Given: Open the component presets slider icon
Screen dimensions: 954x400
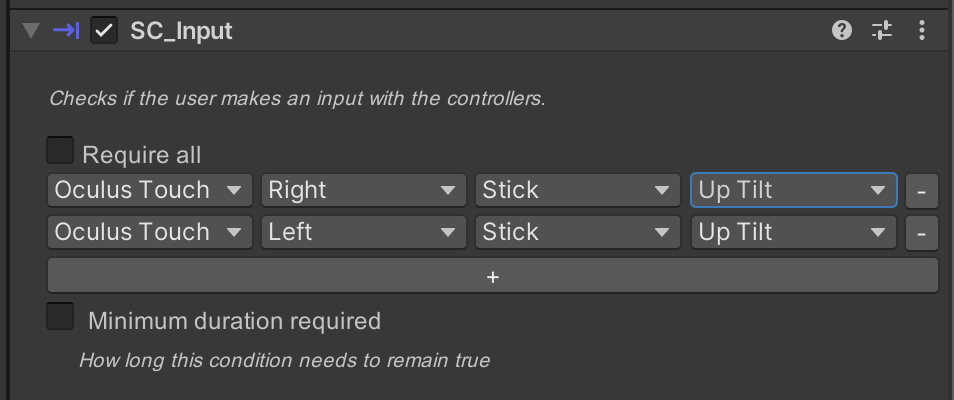Looking at the screenshot, I should (881, 31).
